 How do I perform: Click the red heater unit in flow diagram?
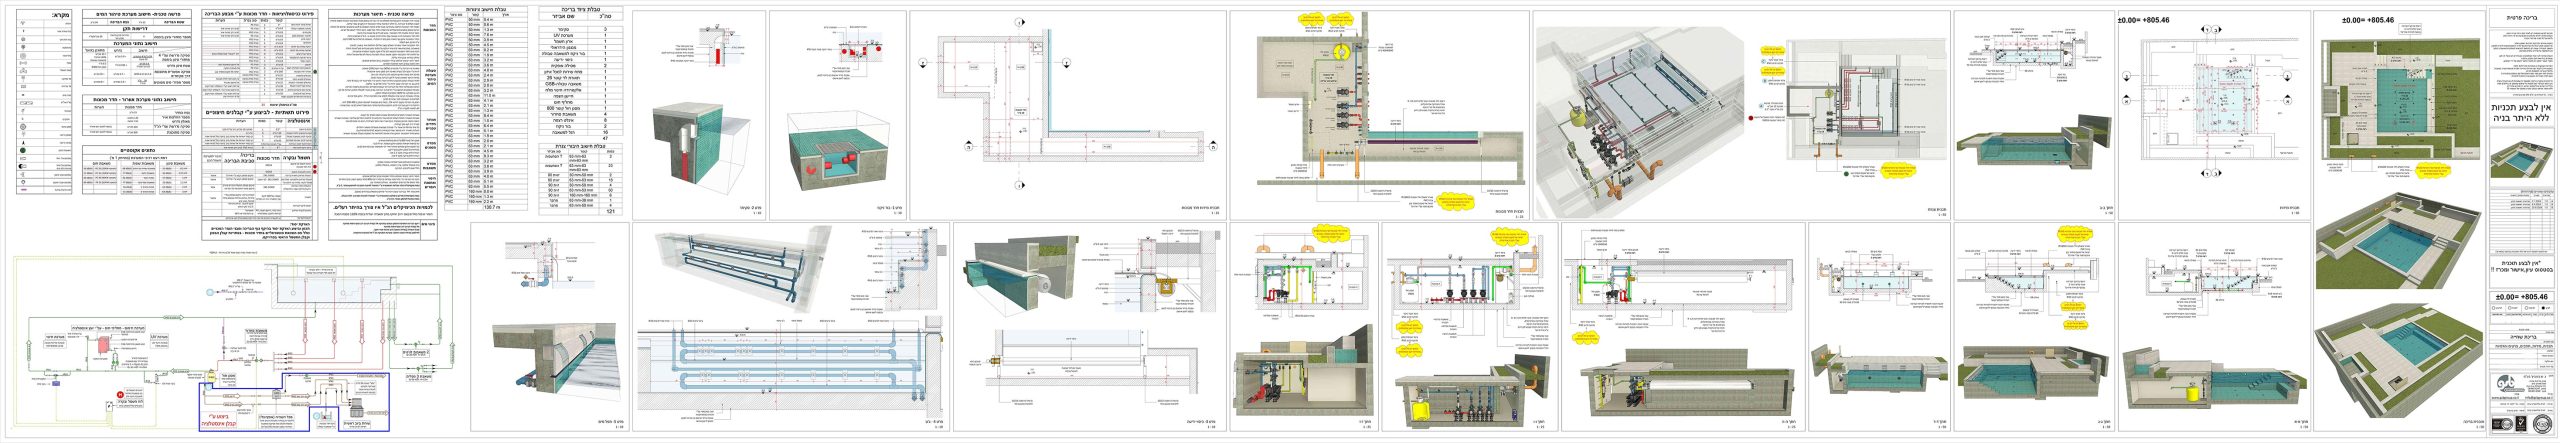point(101,342)
